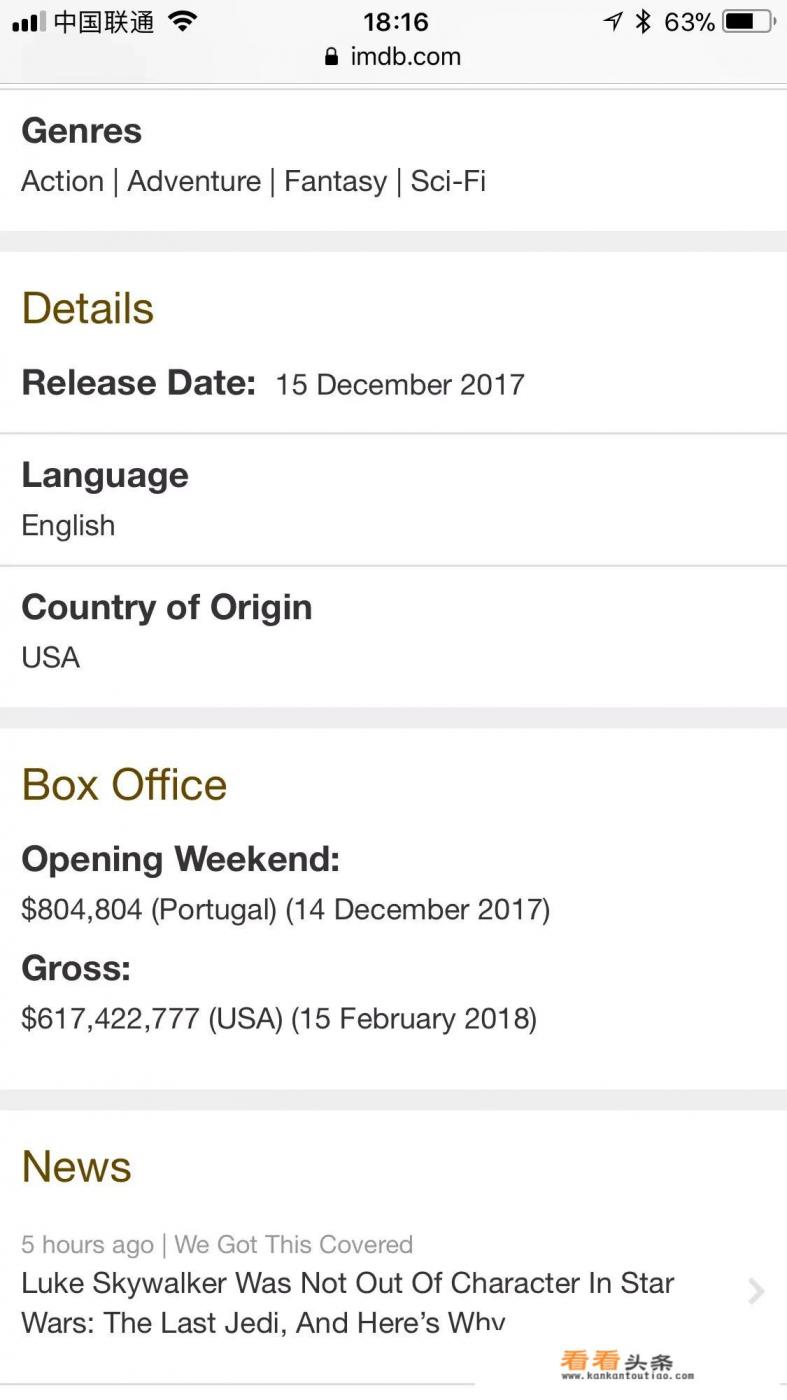Select the Fantasy genre link

click(335, 182)
